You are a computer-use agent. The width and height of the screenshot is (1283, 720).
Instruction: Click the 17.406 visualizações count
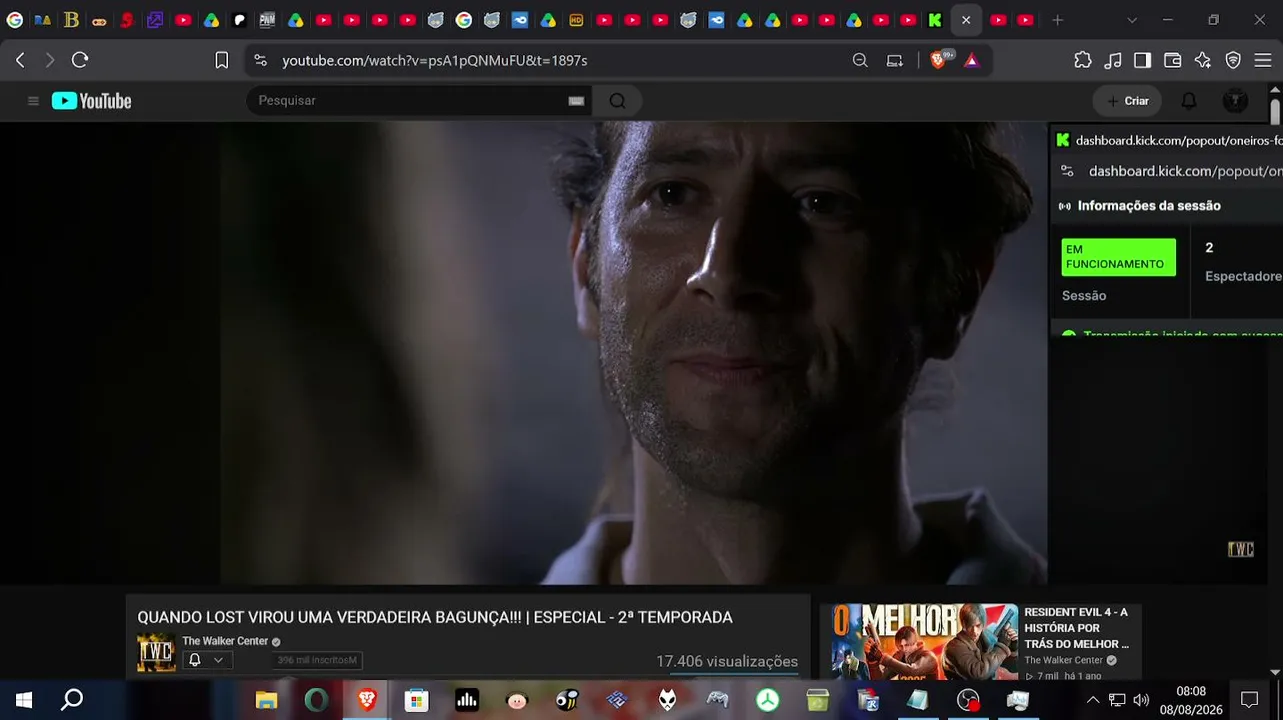[727, 661]
